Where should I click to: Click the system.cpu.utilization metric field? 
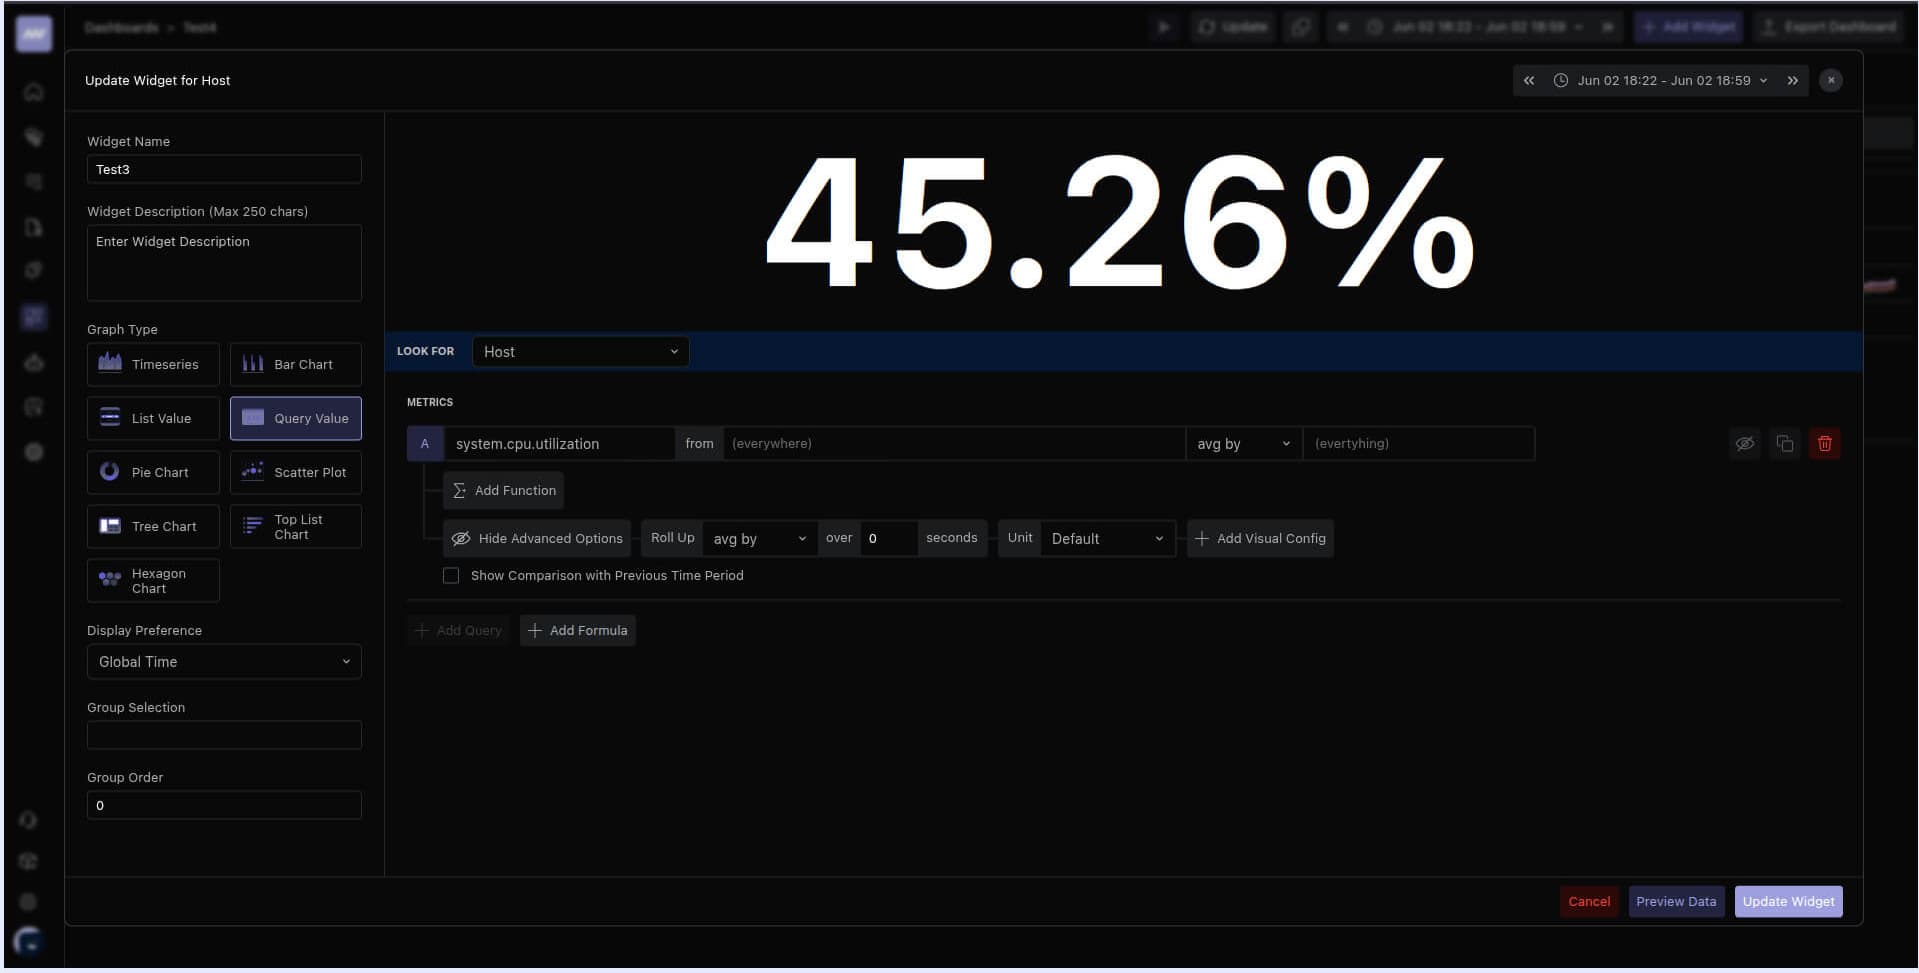coord(559,443)
